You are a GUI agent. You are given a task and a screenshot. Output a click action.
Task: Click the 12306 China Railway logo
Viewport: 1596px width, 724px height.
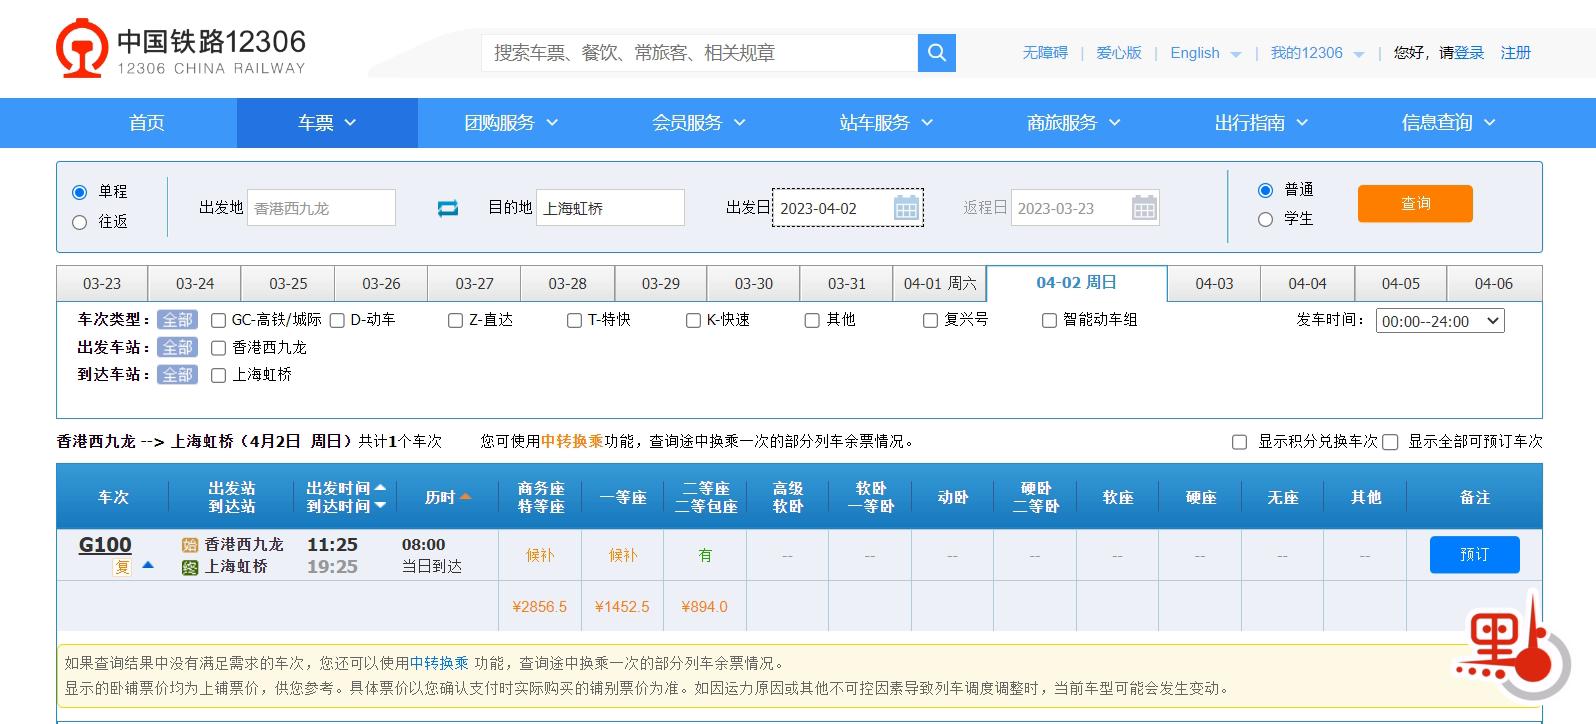tap(181, 49)
